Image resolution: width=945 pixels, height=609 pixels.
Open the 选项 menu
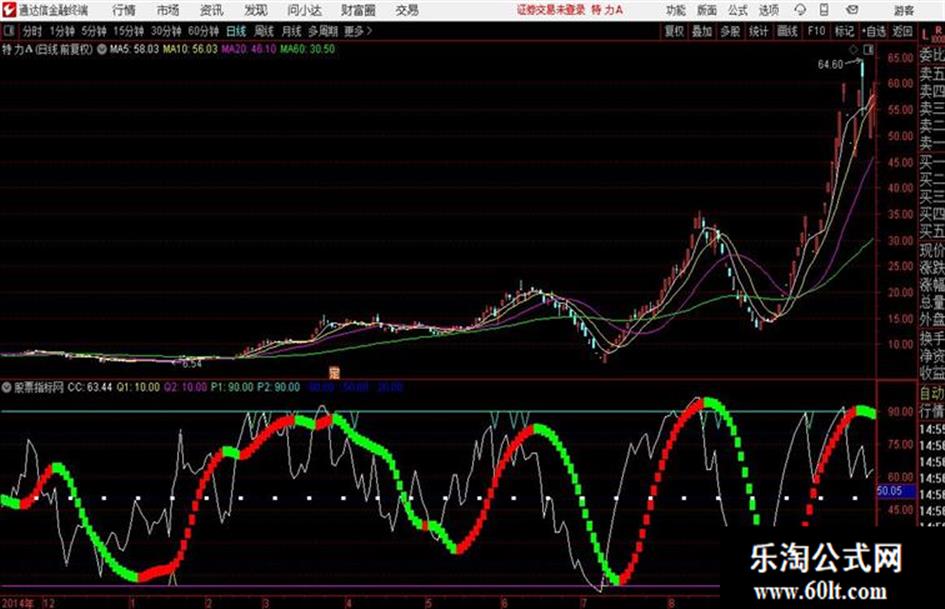point(769,10)
